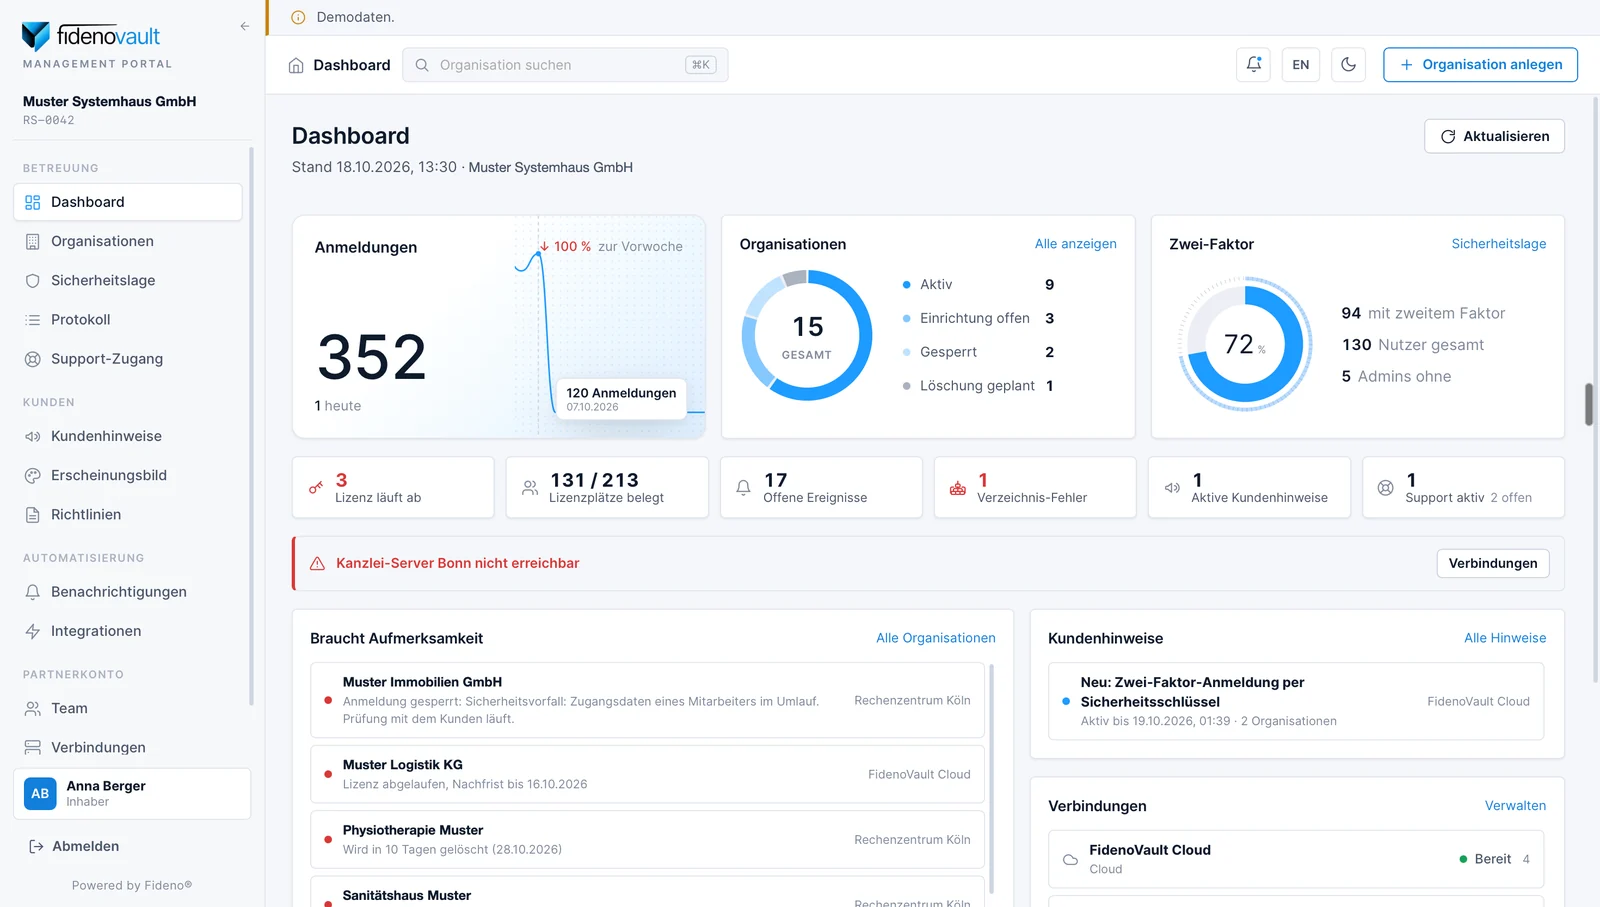1600x907 pixels.
Task: Click the Verwalten link in the Verbindungen card
Action: point(1515,806)
